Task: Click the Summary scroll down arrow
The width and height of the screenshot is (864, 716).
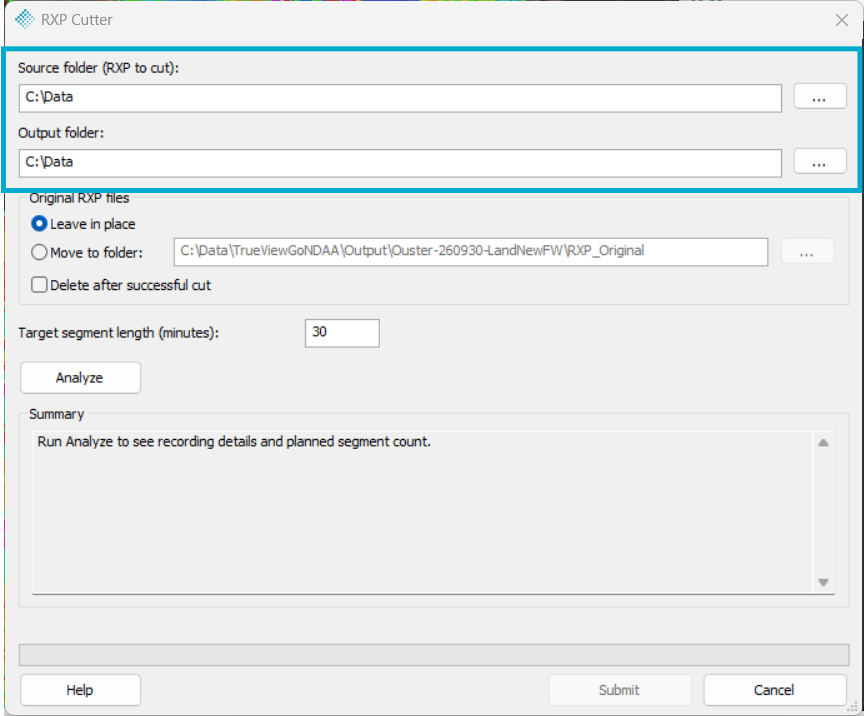Action: [823, 583]
